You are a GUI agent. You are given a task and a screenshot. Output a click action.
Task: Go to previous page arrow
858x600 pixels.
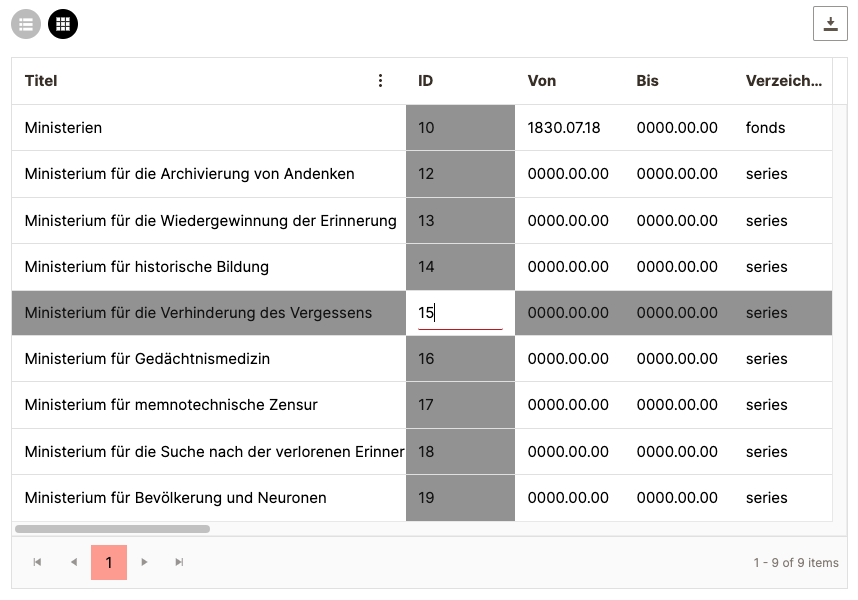pyautogui.click(x=73, y=563)
